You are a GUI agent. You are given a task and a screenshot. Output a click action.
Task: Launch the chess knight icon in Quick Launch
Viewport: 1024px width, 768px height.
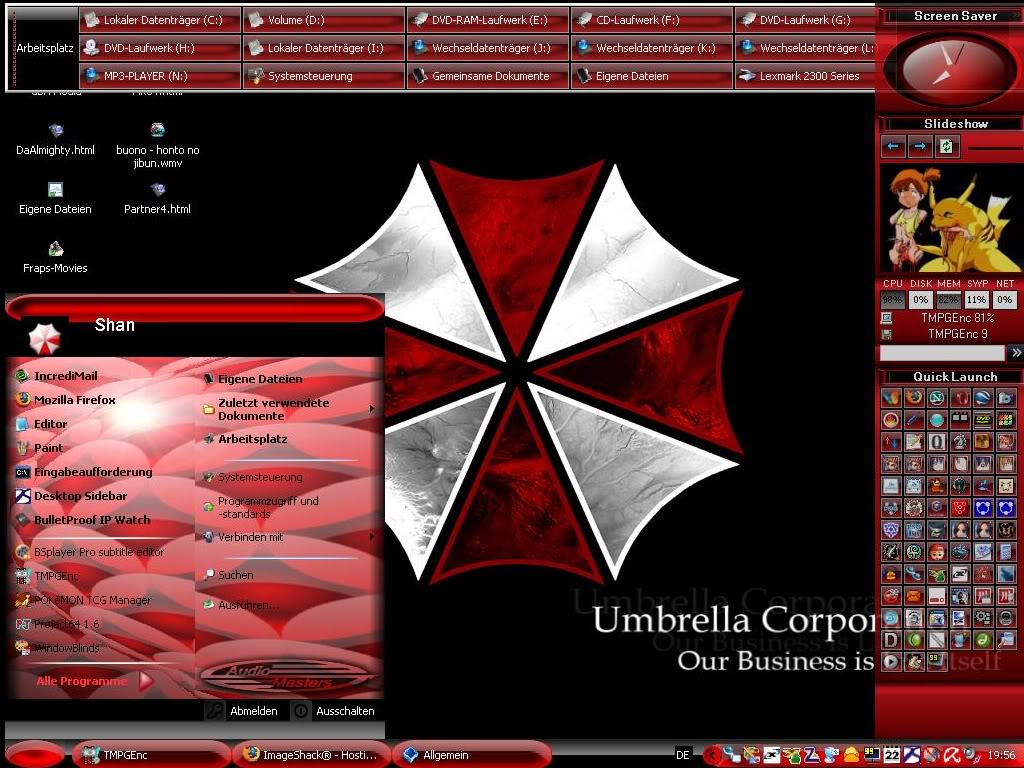960,441
